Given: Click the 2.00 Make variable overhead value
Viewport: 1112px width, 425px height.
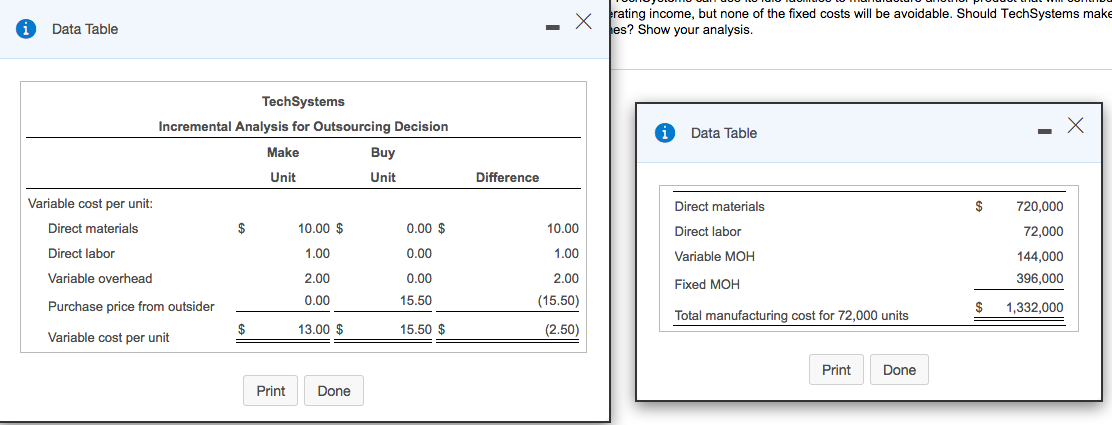Looking at the screenshot, I should (317, 278).
